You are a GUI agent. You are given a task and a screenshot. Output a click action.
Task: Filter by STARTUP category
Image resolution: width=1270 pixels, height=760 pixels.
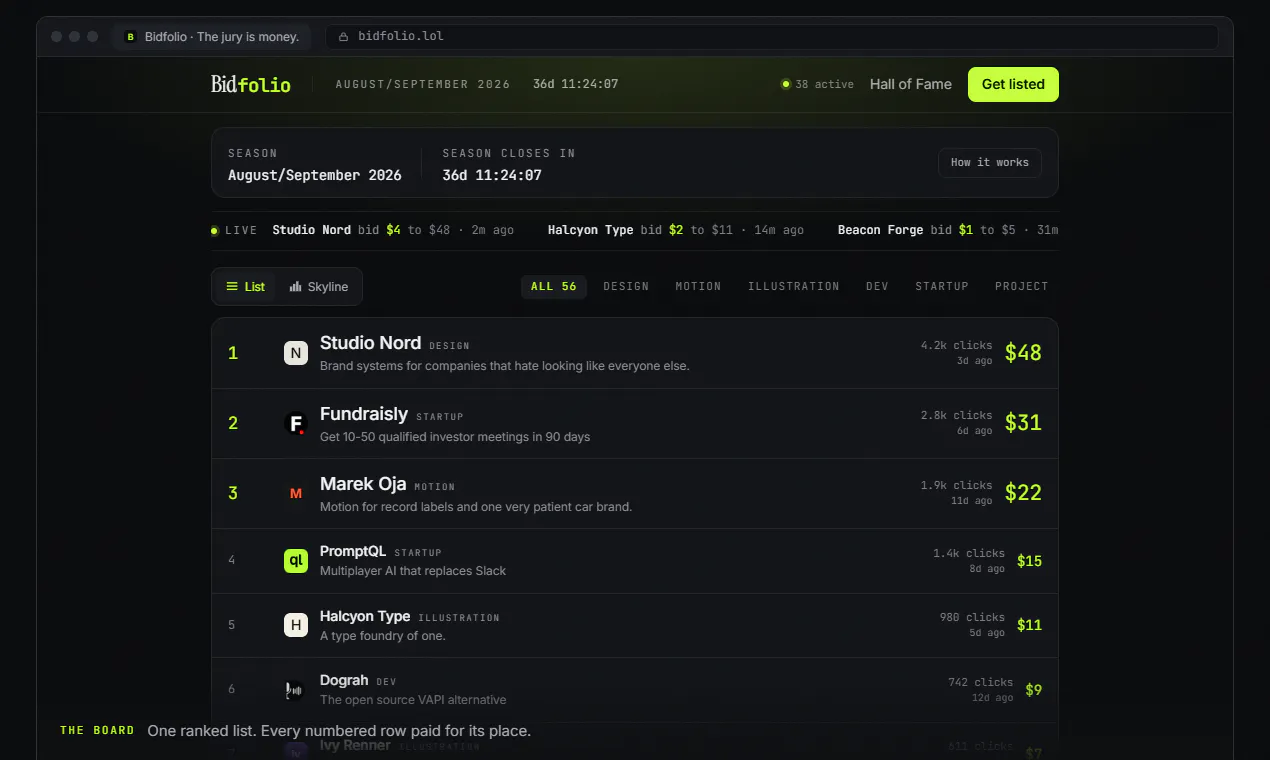pyautogui.click(x=942, y=287)
